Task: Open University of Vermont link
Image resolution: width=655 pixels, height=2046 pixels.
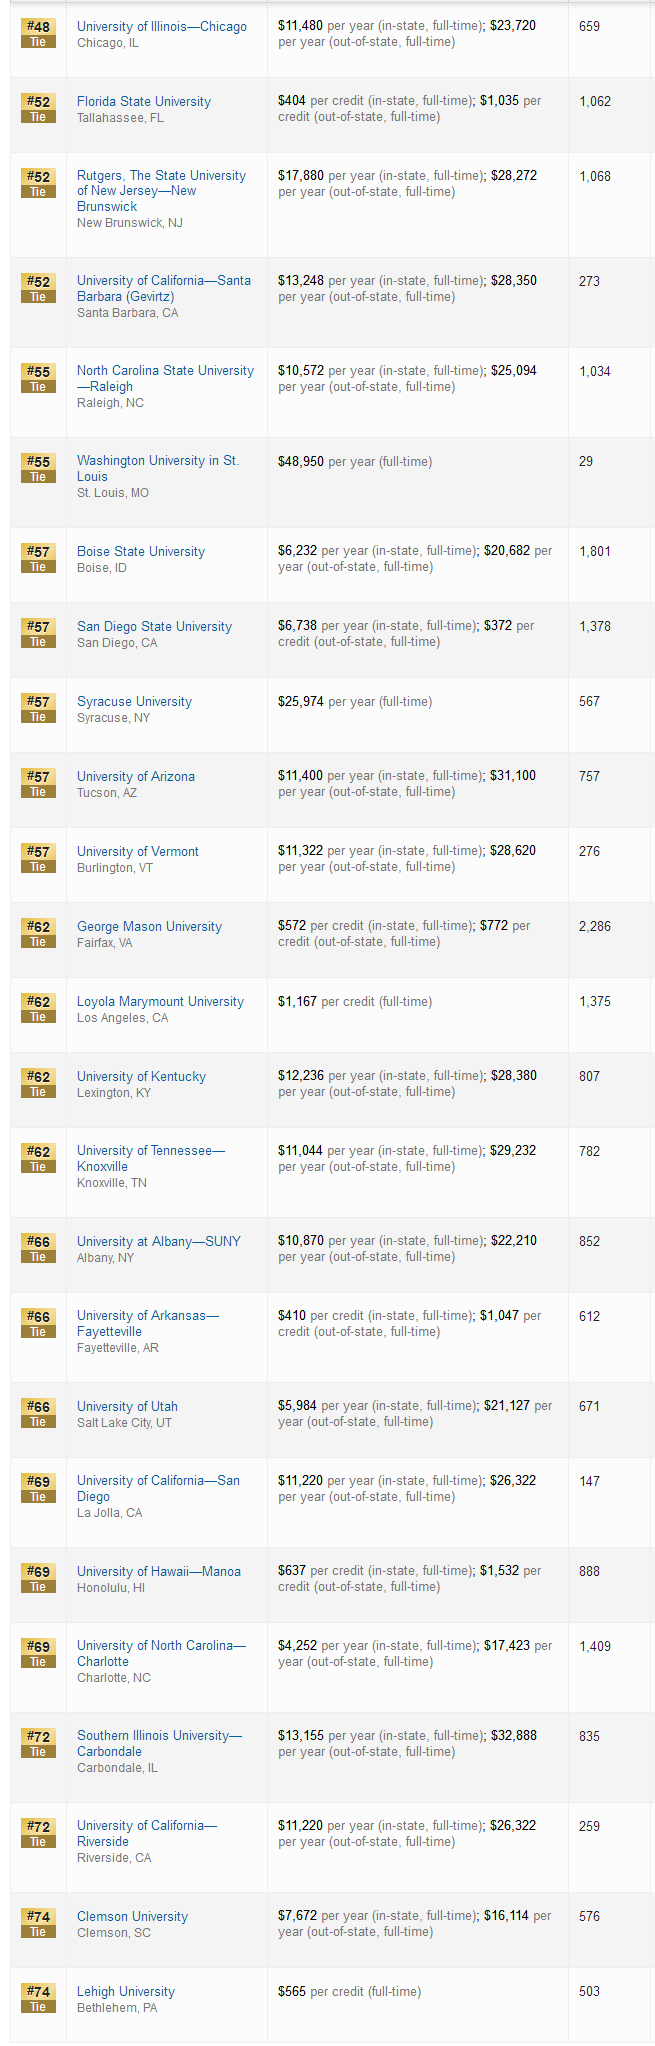Action: [138, 851]
